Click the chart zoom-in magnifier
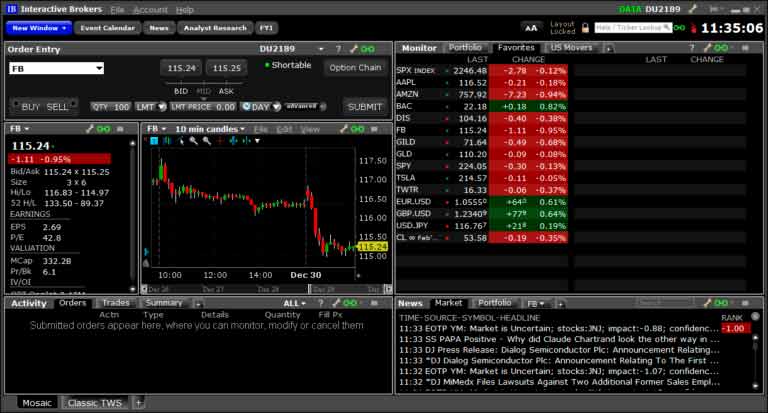 tap(193, 141)
